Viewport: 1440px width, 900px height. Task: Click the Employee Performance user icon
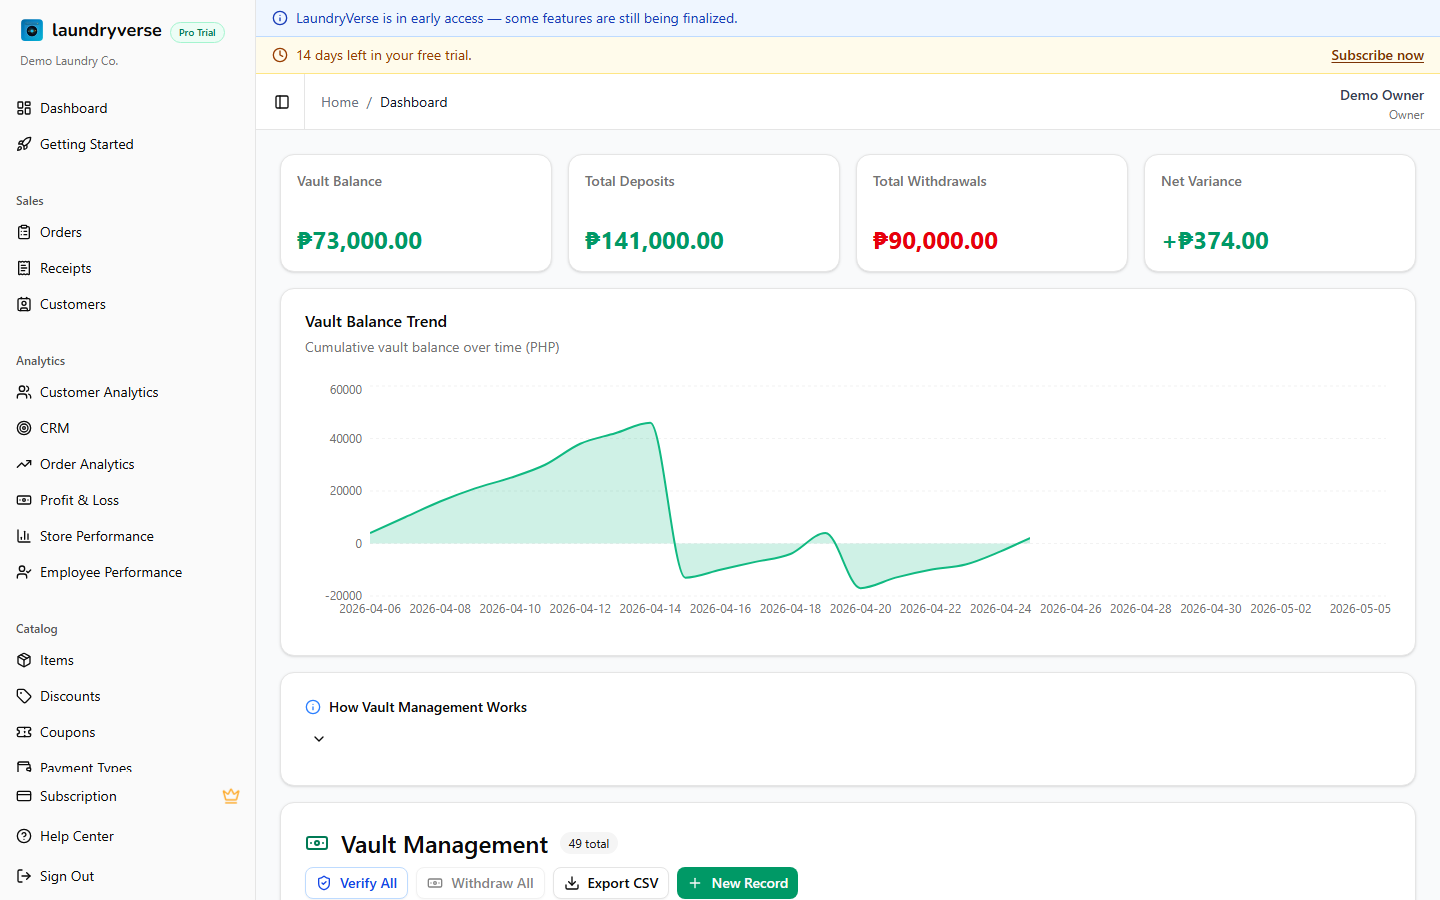point(24,572)
